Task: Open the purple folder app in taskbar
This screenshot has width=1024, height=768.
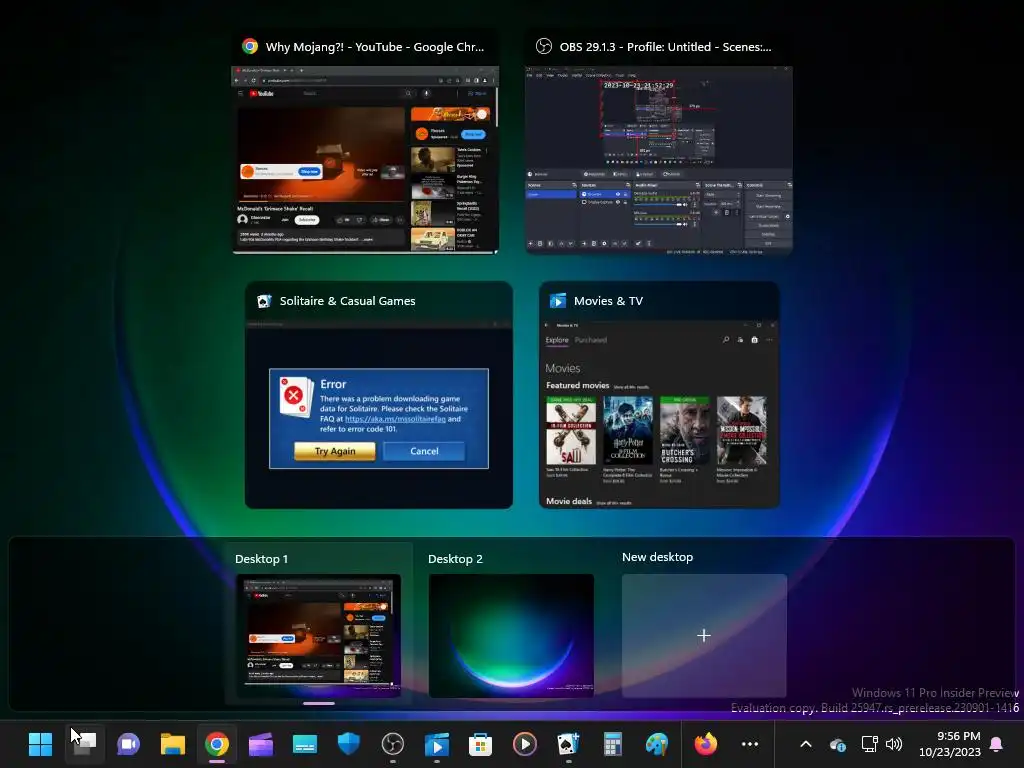Action: (x=261, y=743)
